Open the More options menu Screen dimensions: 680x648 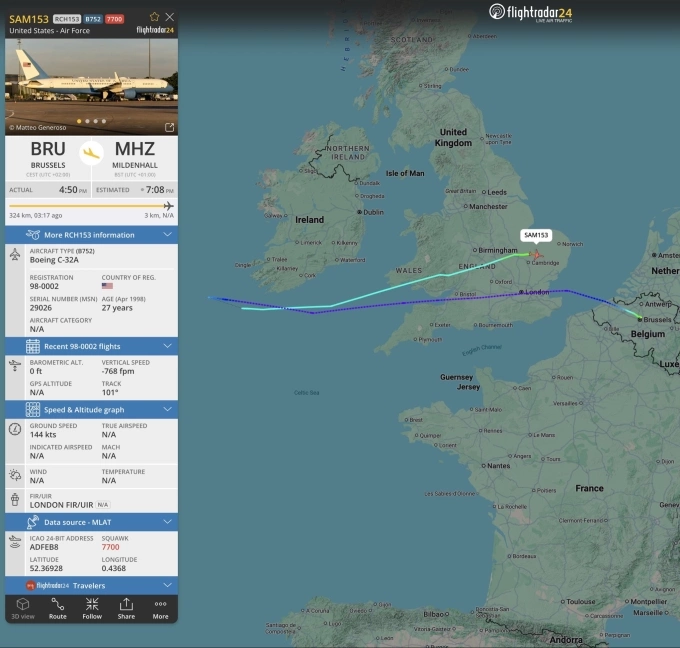(x=160, y=609)
